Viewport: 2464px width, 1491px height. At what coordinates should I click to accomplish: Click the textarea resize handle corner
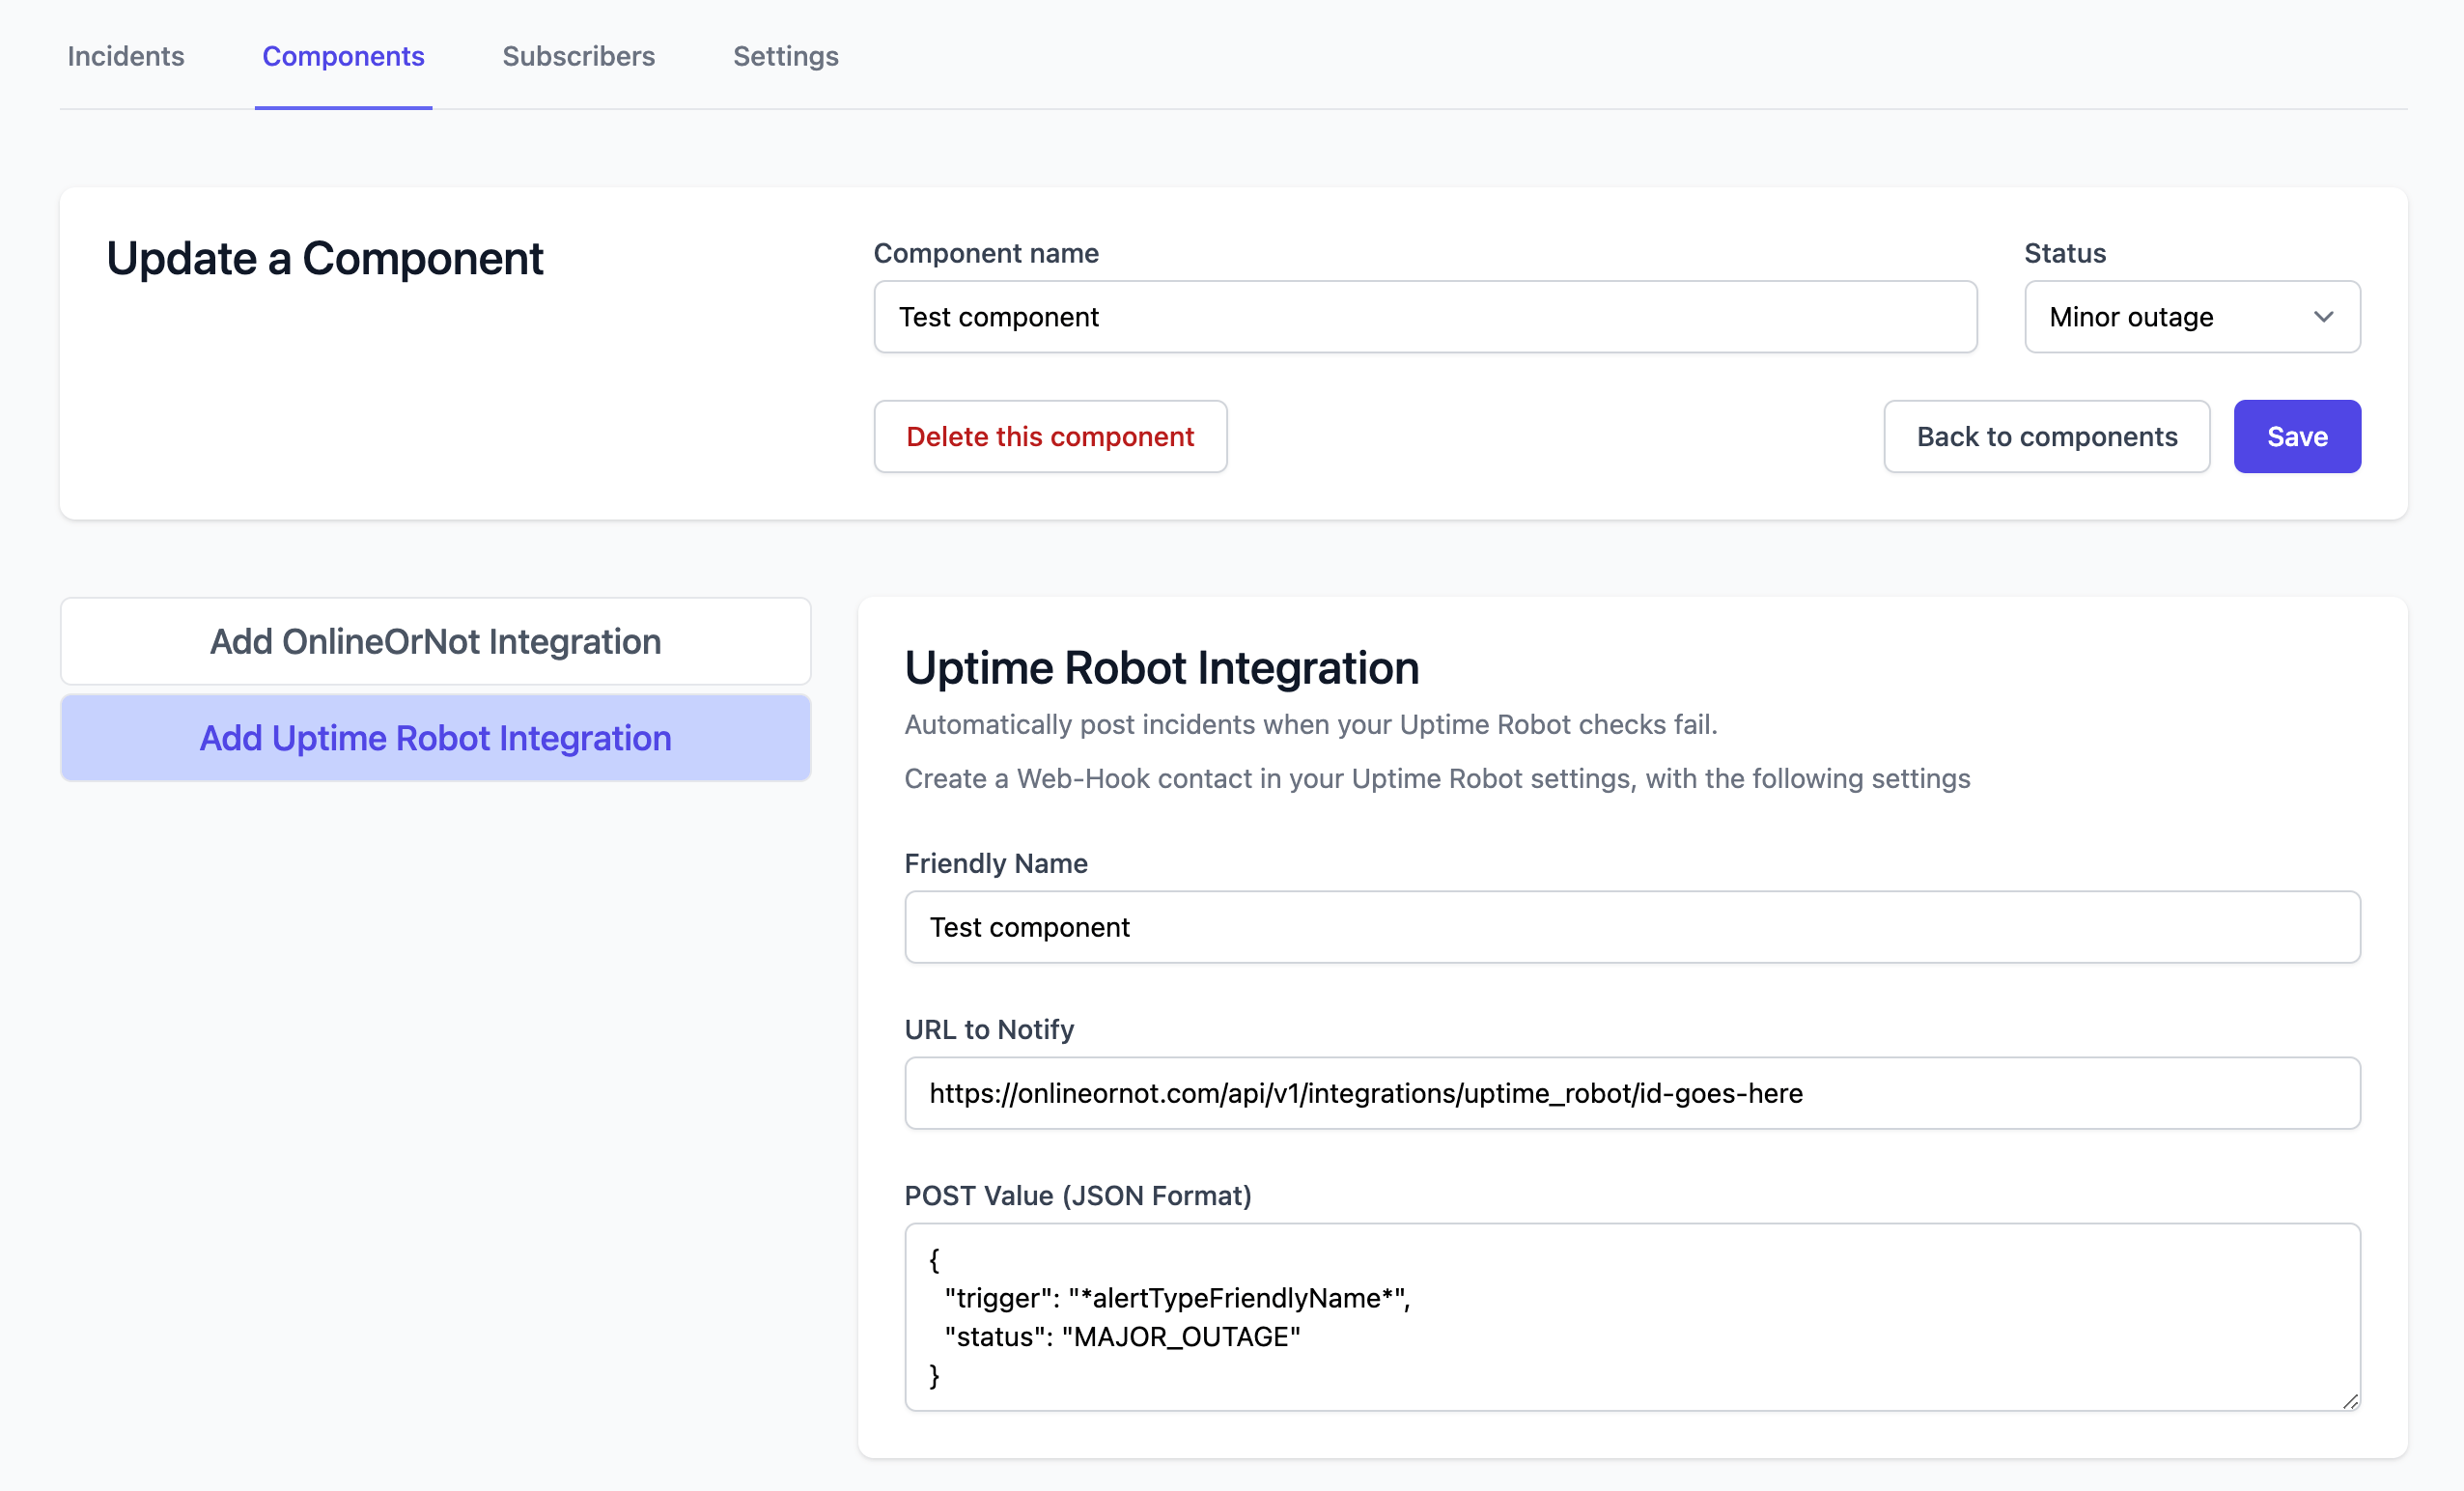[2349, 1400]
